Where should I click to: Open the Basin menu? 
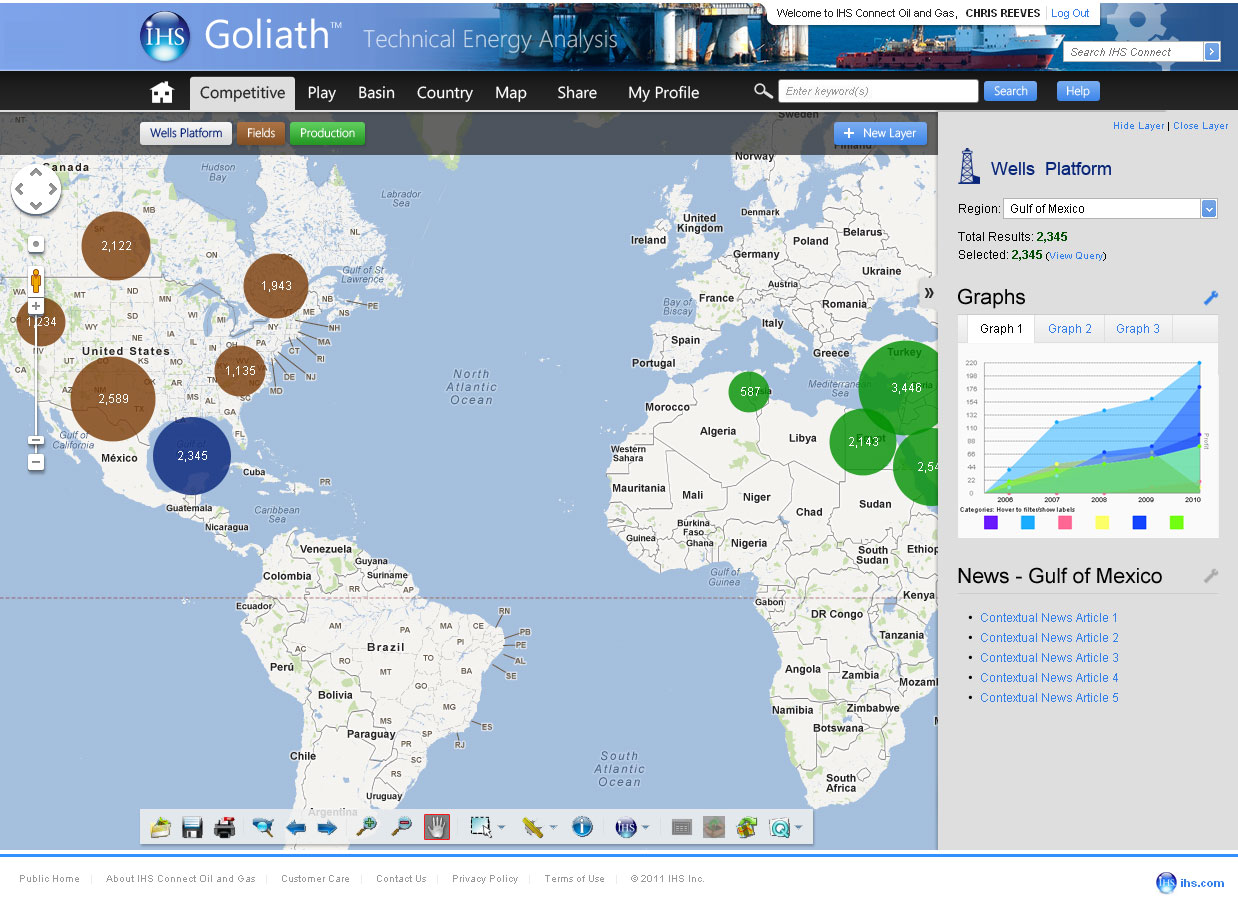(x=376, y=93)
